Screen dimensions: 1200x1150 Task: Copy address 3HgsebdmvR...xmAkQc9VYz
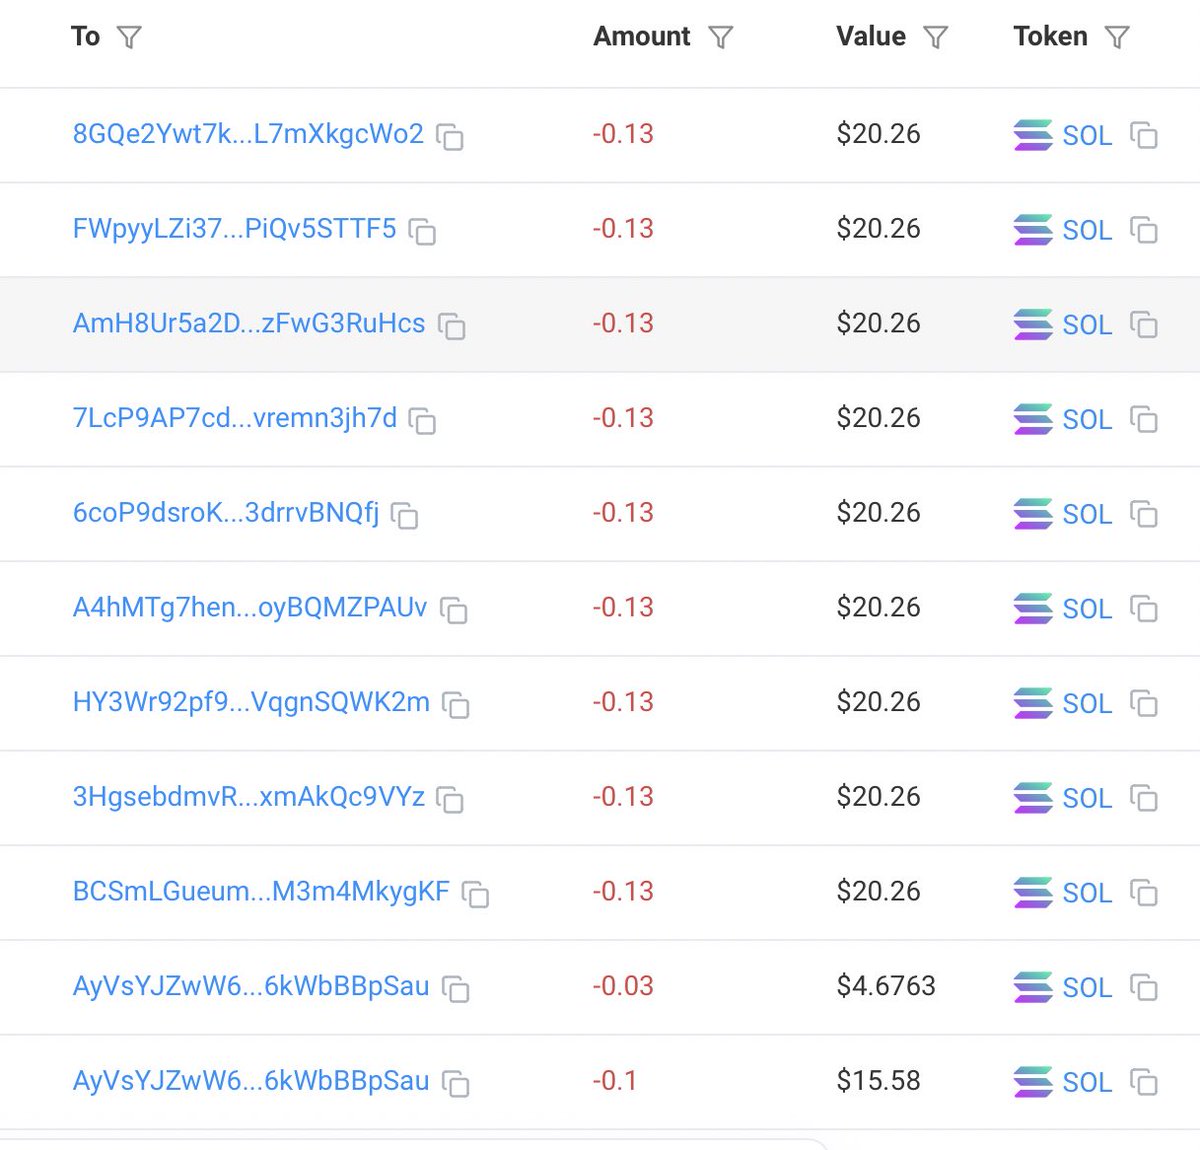(x=450, y=799)
